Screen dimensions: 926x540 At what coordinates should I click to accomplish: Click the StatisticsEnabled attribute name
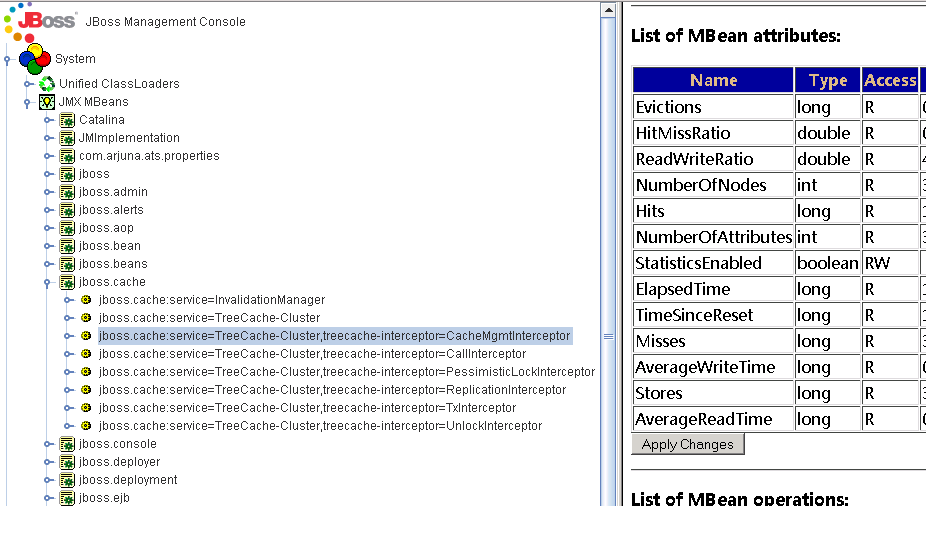698,263
